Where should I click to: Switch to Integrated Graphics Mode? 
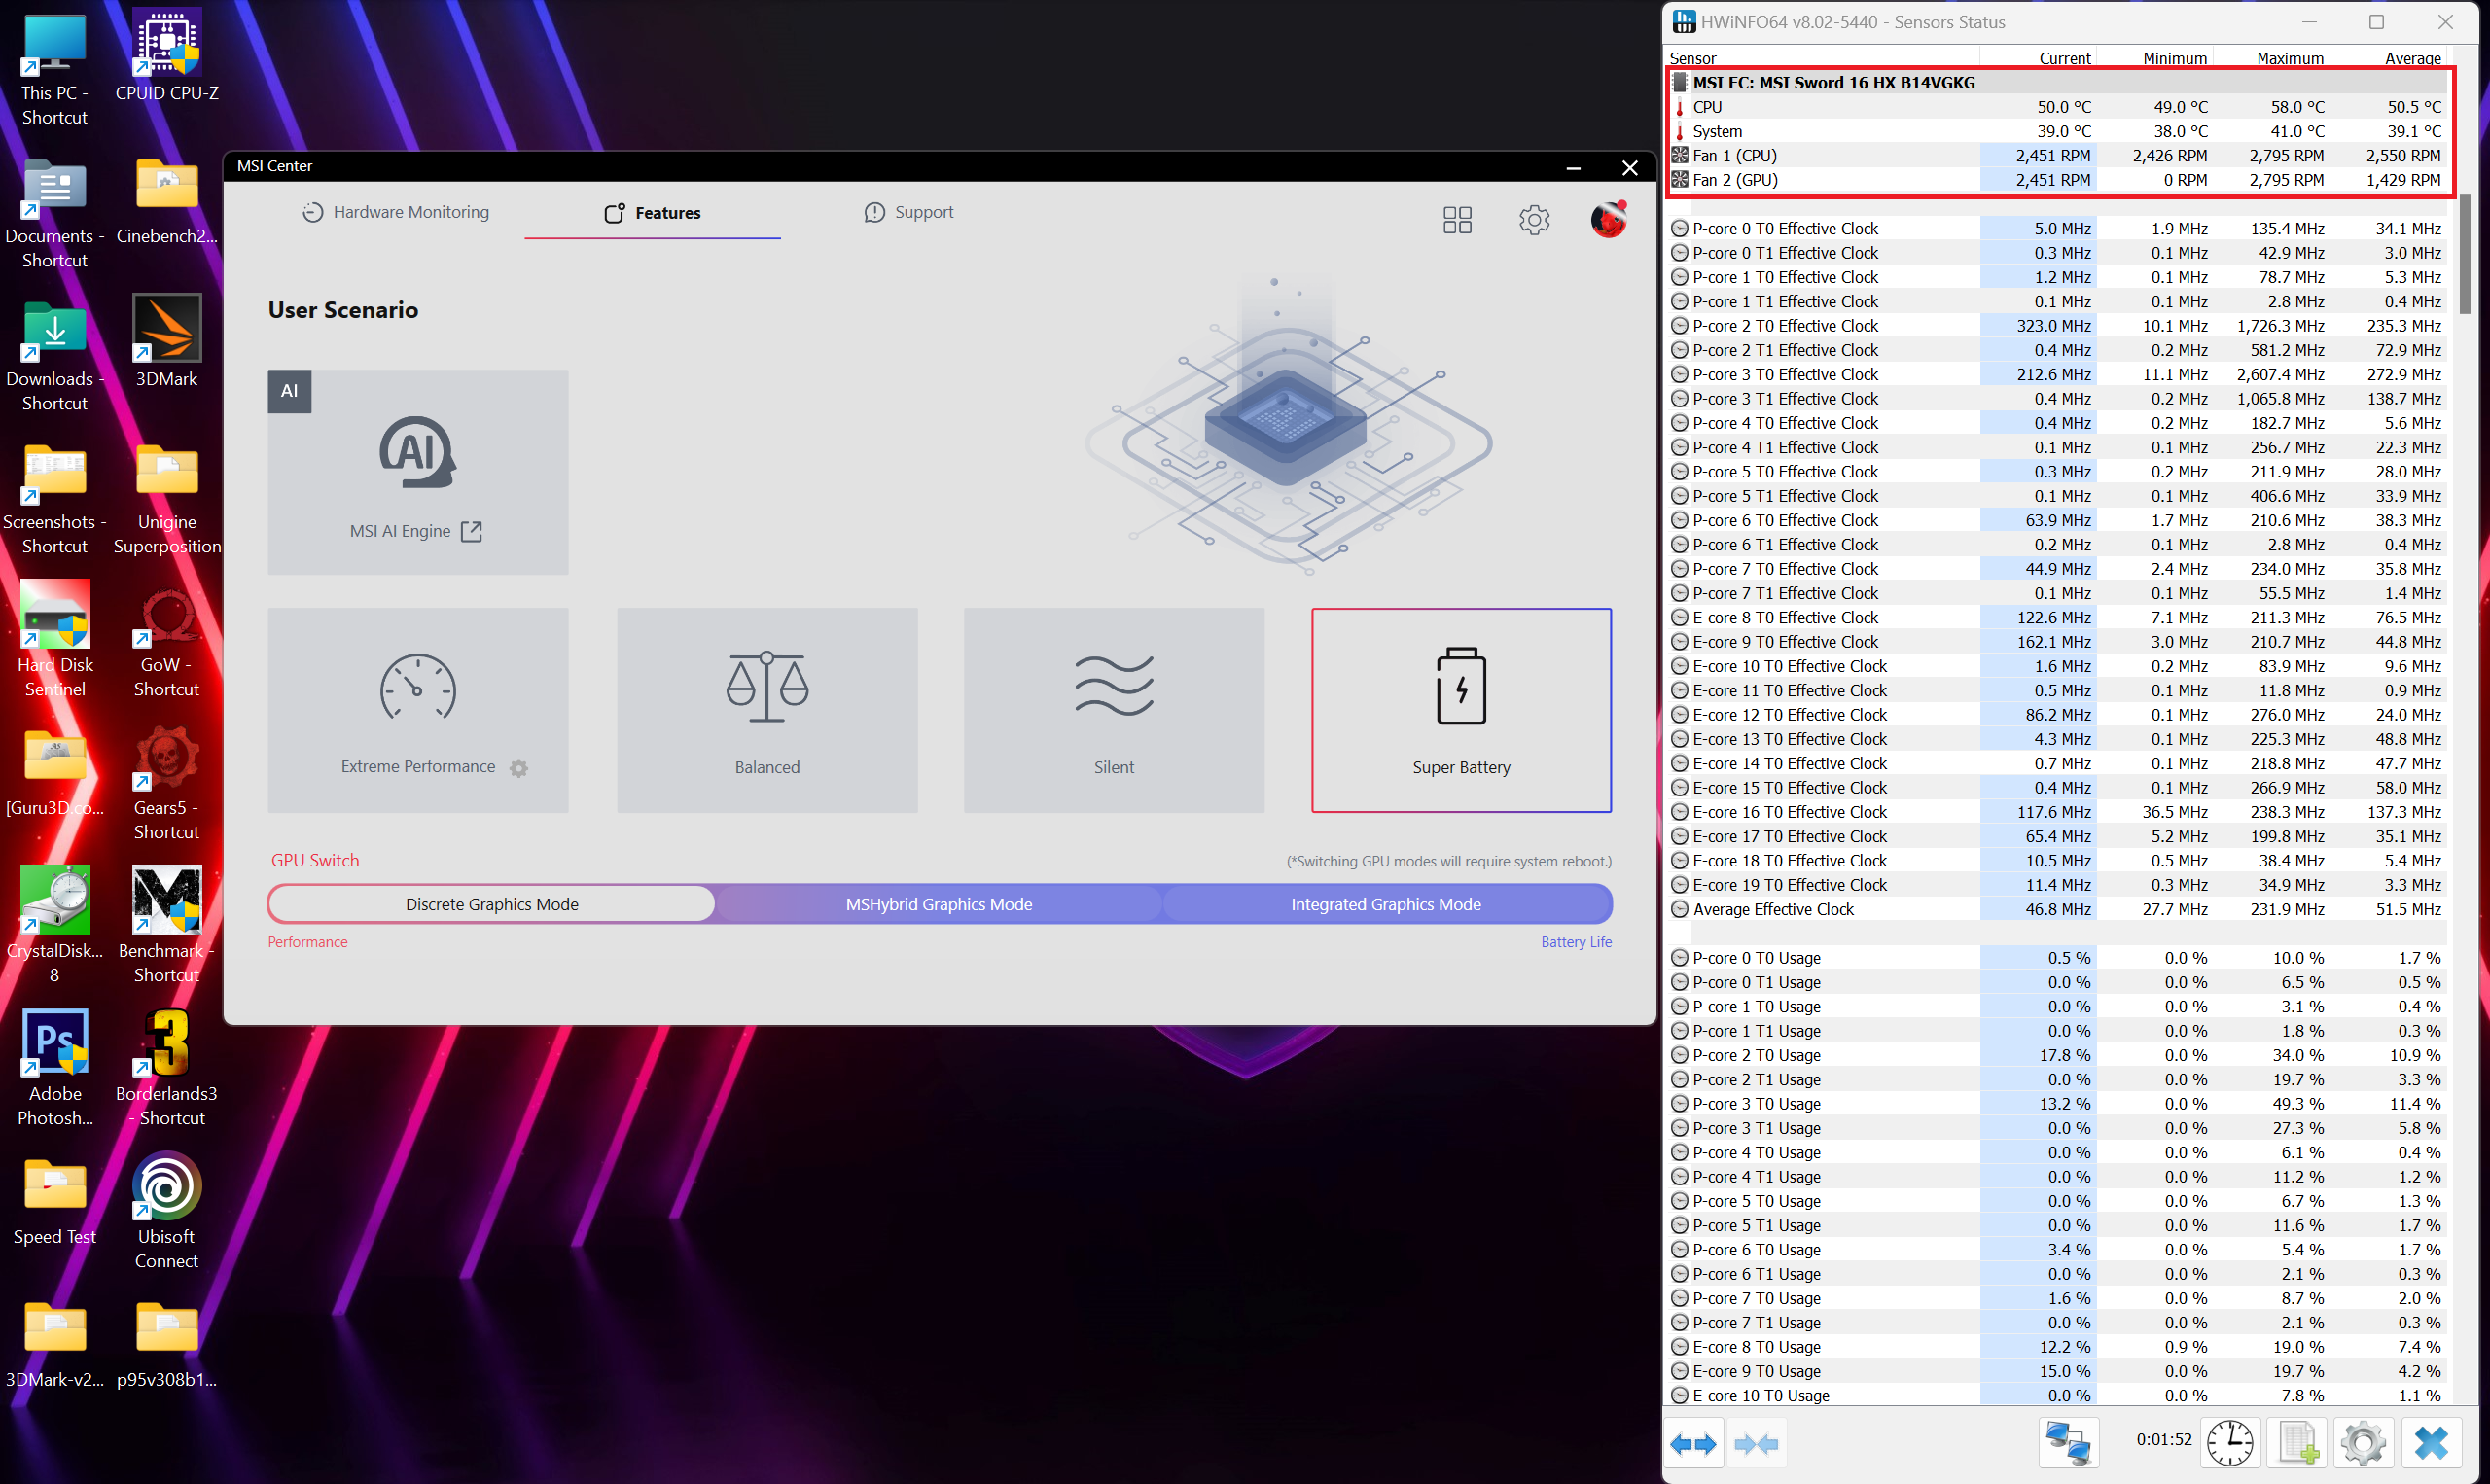pos(1386,904)
